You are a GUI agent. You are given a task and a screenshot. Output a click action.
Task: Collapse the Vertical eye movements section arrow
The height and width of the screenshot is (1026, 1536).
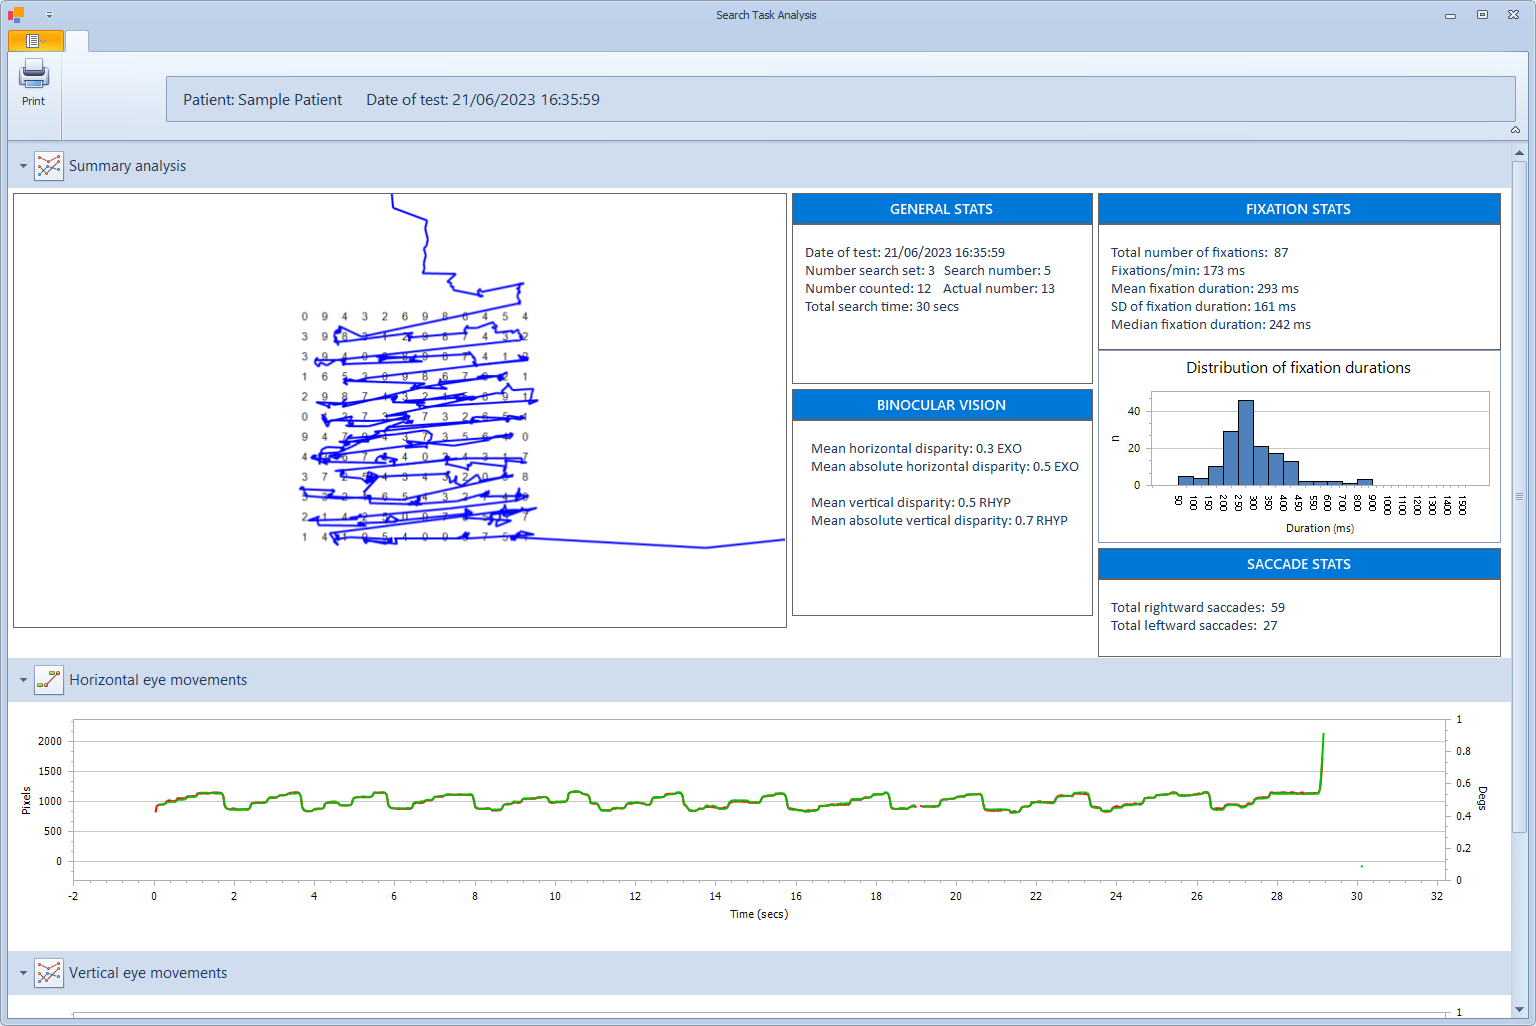23,973
